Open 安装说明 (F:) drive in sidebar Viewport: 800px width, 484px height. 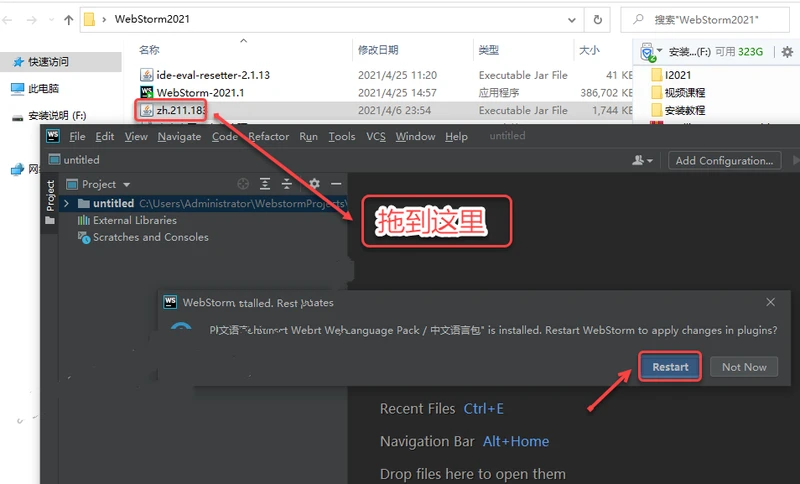56,116
